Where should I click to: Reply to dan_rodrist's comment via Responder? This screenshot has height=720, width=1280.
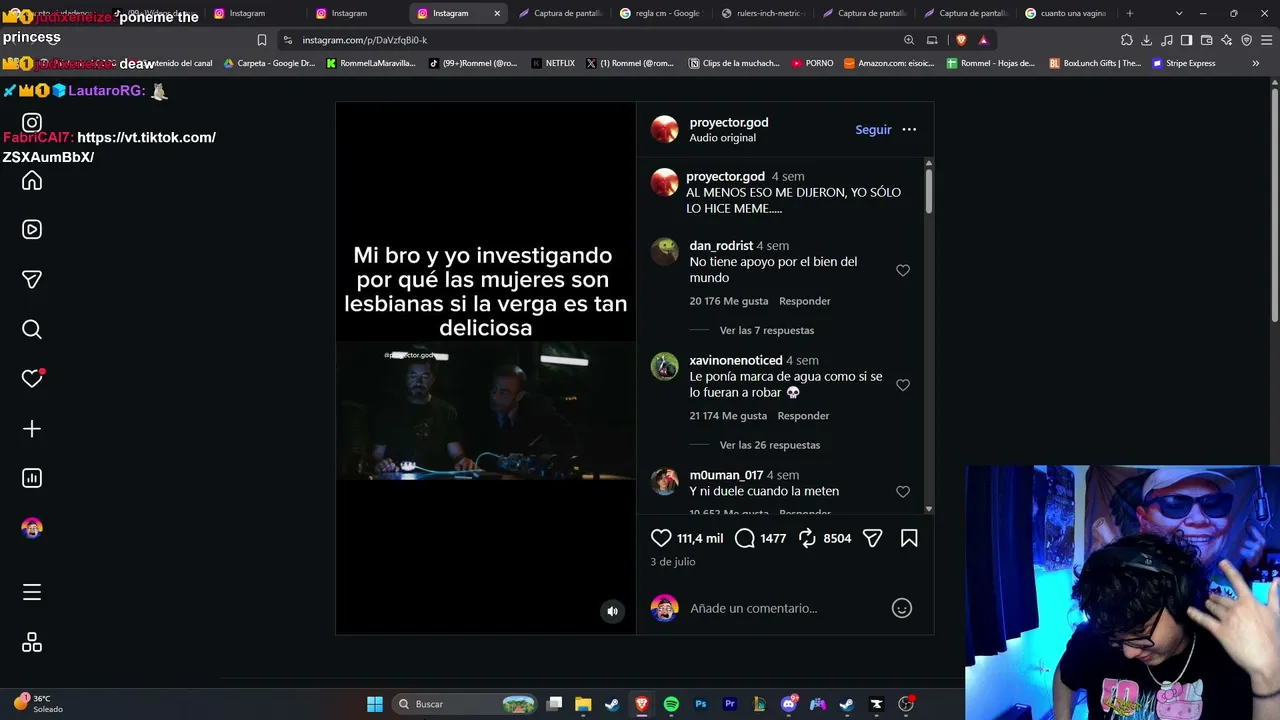pyautogui.click(x=805, y=301)
